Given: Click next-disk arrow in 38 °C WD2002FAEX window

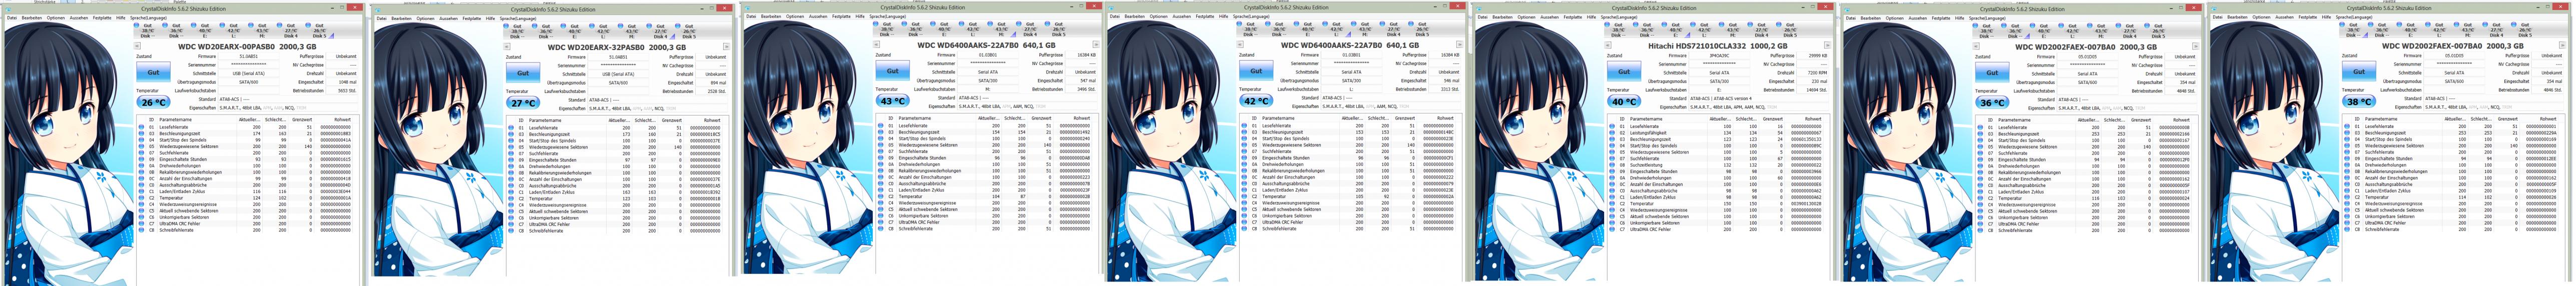Looking at the screenshot, I should click(2562, 46).
